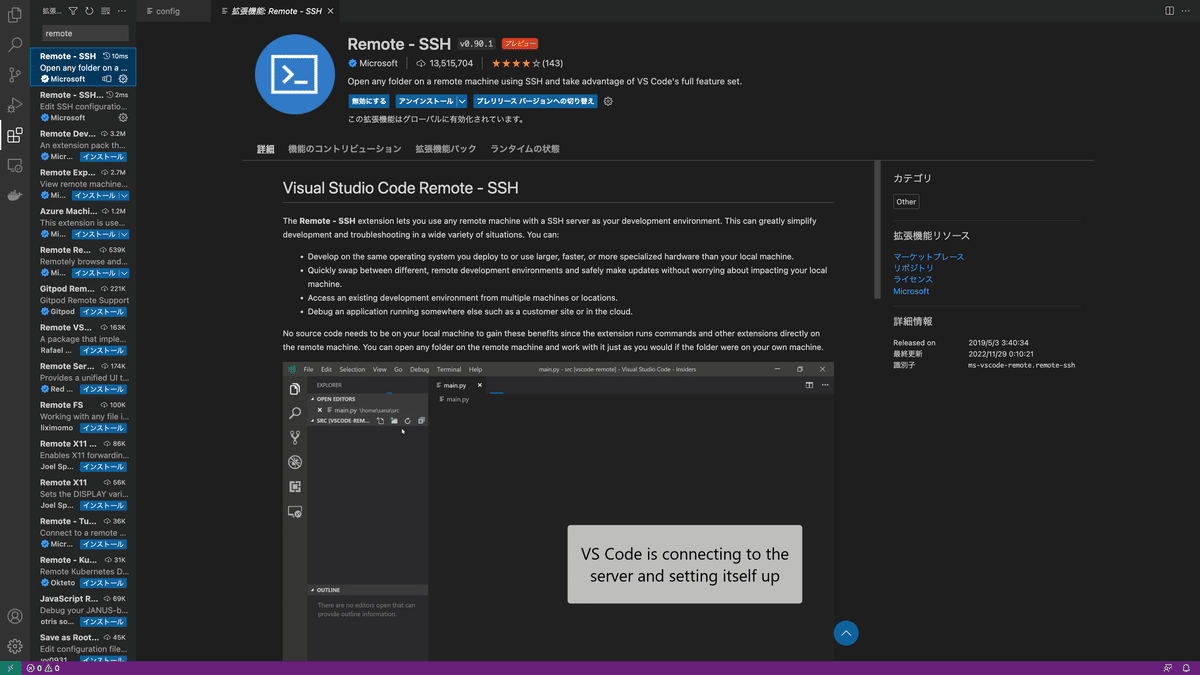Select the 詳細 details tab
Screen dimensions: 1200x675
tap(265, 149)
